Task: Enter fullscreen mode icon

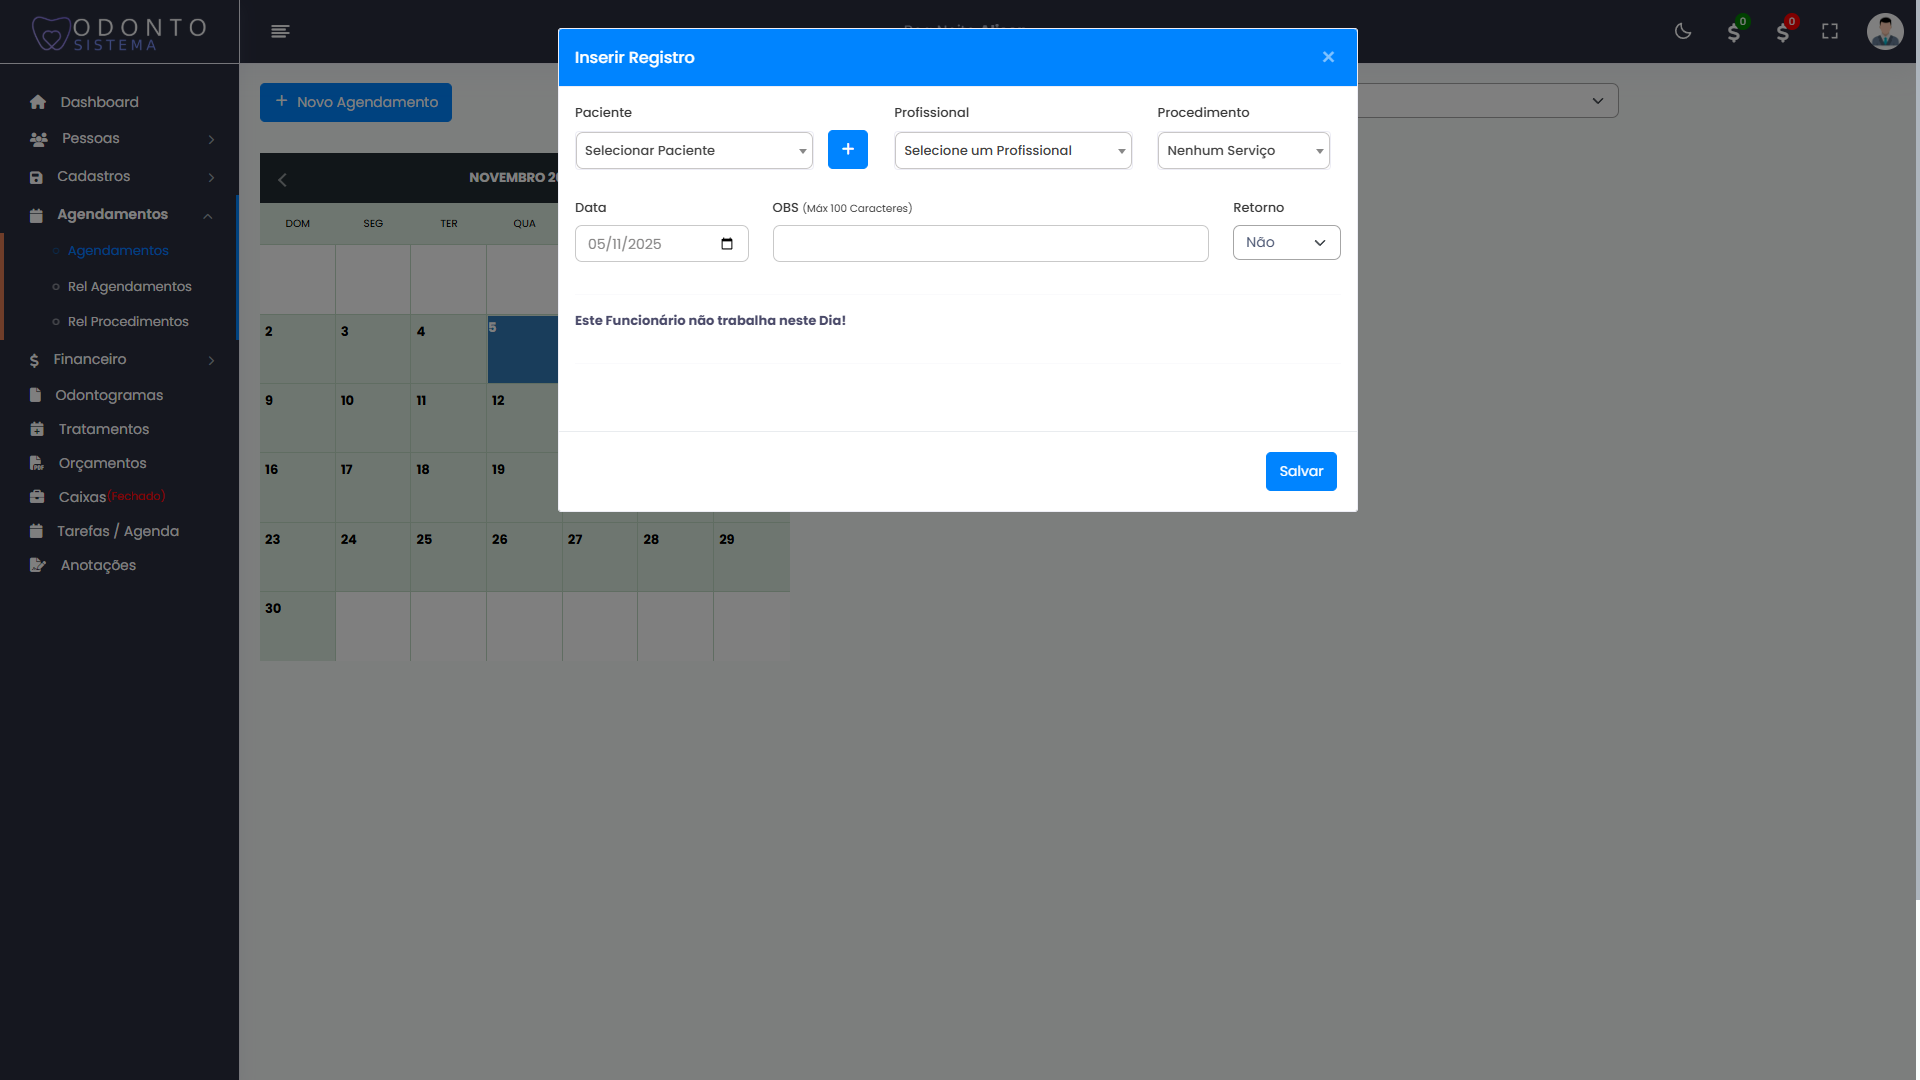Action: pos(1830,31)
